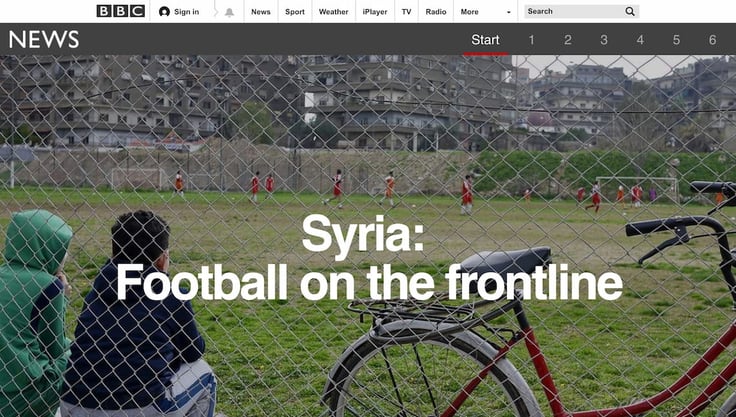This screenshot has height=417, width=736.
Task: Select the Start chapter tab
Action: pyautogui.click(x=485, y=40)
